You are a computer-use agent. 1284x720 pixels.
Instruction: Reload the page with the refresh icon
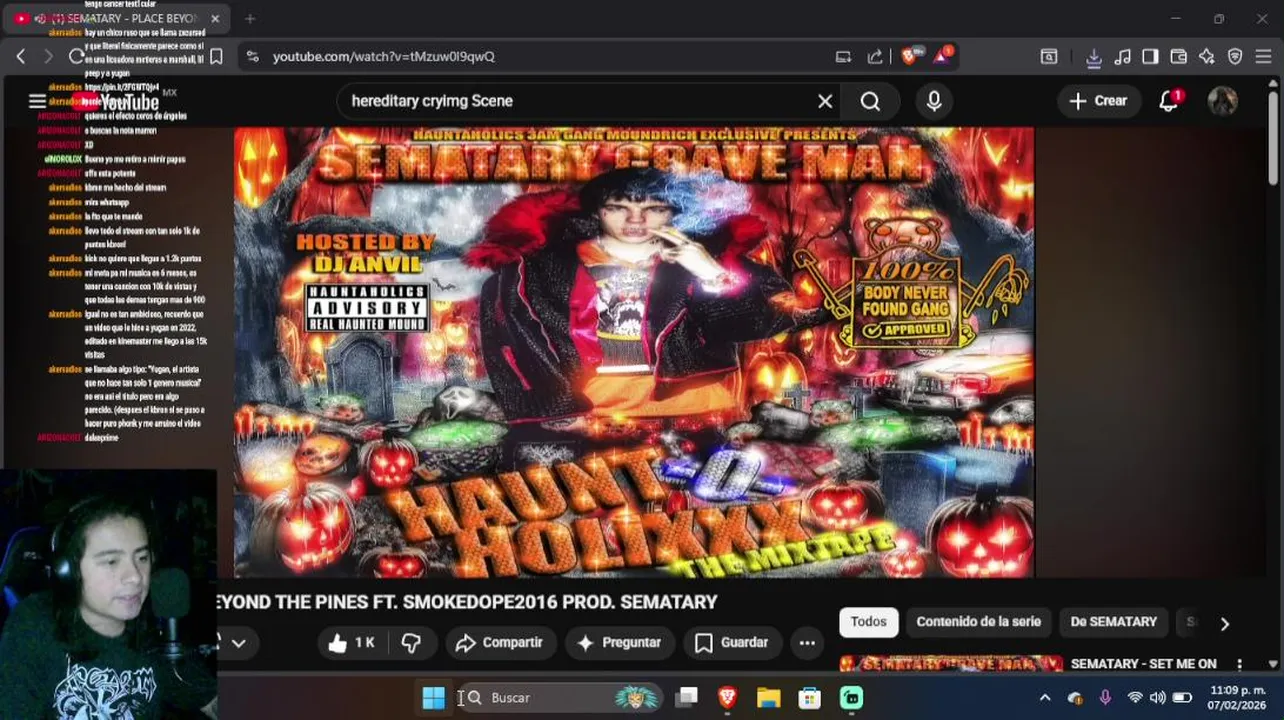click(76, 57)
